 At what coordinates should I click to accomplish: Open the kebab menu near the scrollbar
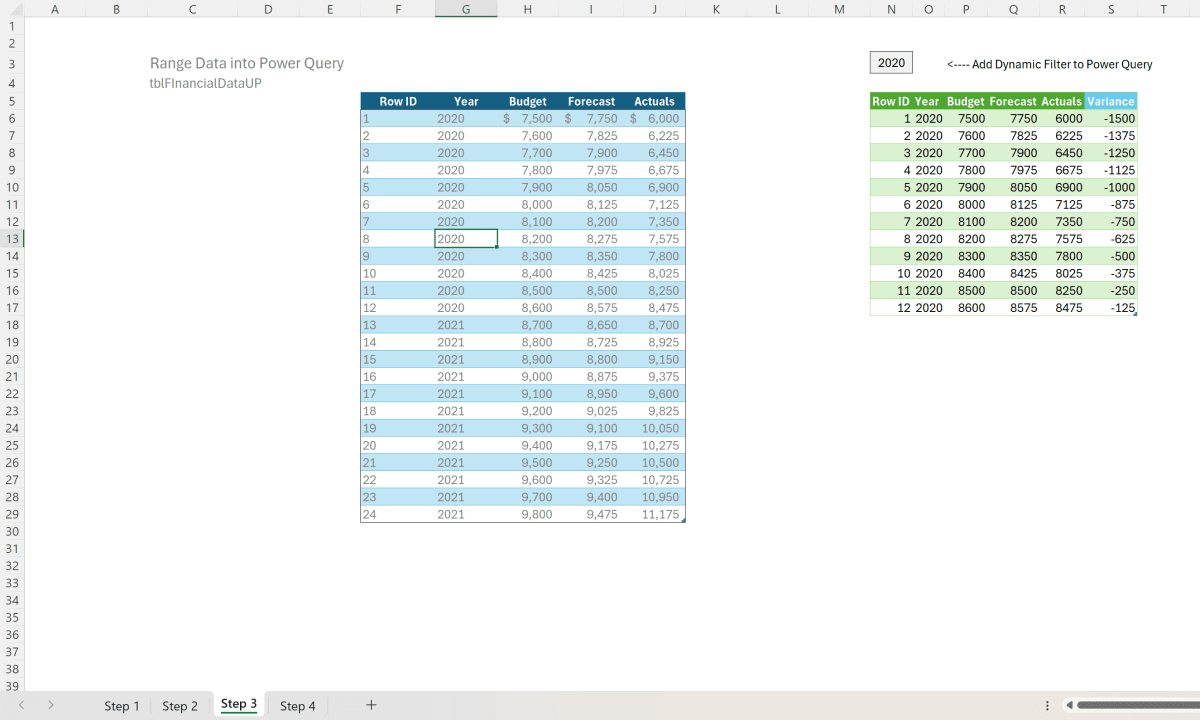click(1046, 705)
